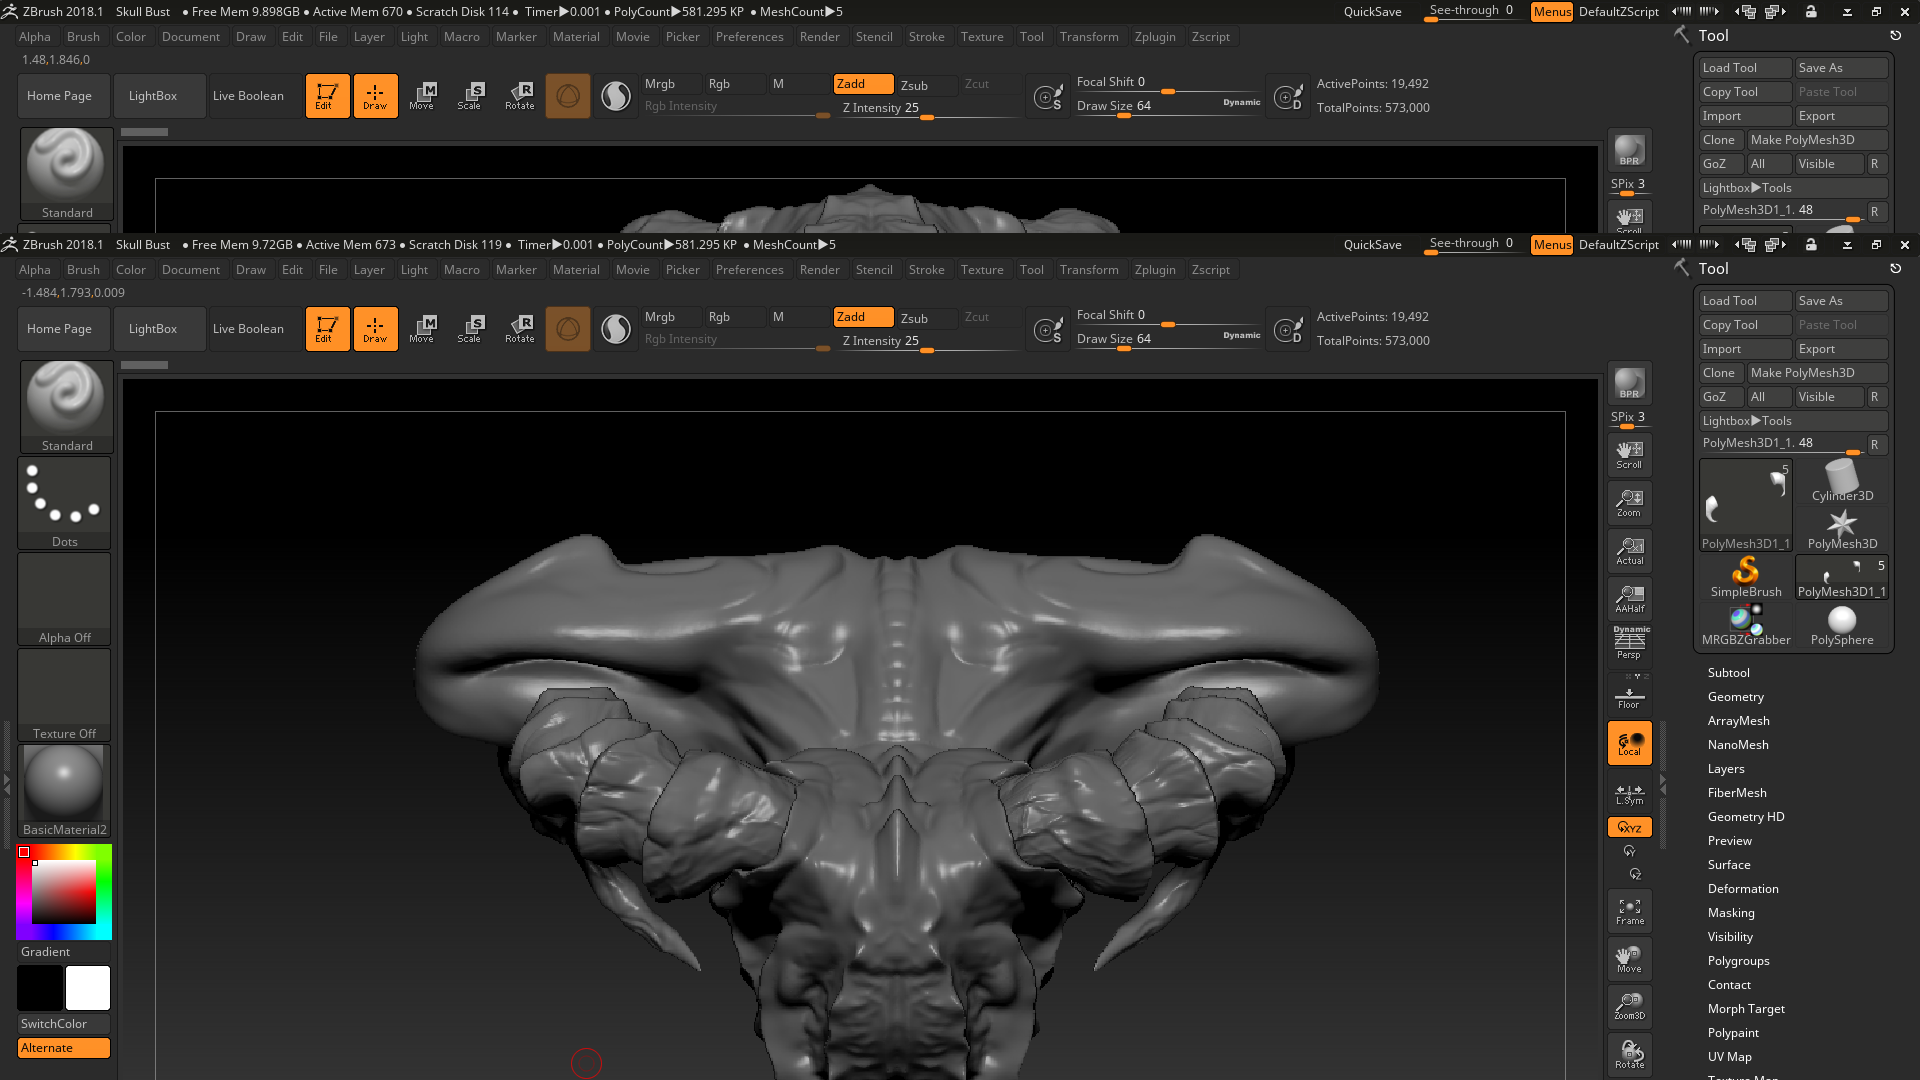Toggle XYZ rotation mode
Image resolution: width=1920 pixels, height=1080 pixels.
coord(1629,827)
